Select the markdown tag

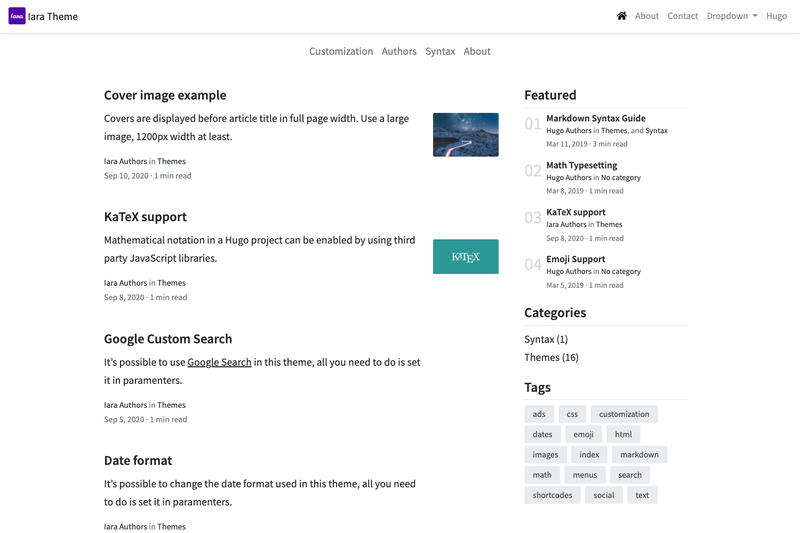point(639,454)
